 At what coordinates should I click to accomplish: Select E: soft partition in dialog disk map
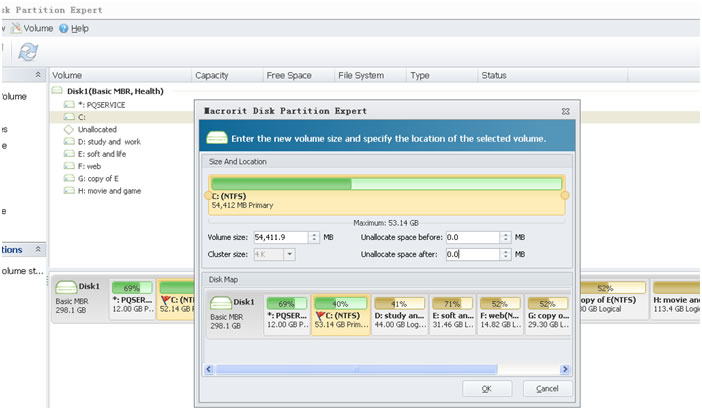pyautogui.click(x=453, y=314)
